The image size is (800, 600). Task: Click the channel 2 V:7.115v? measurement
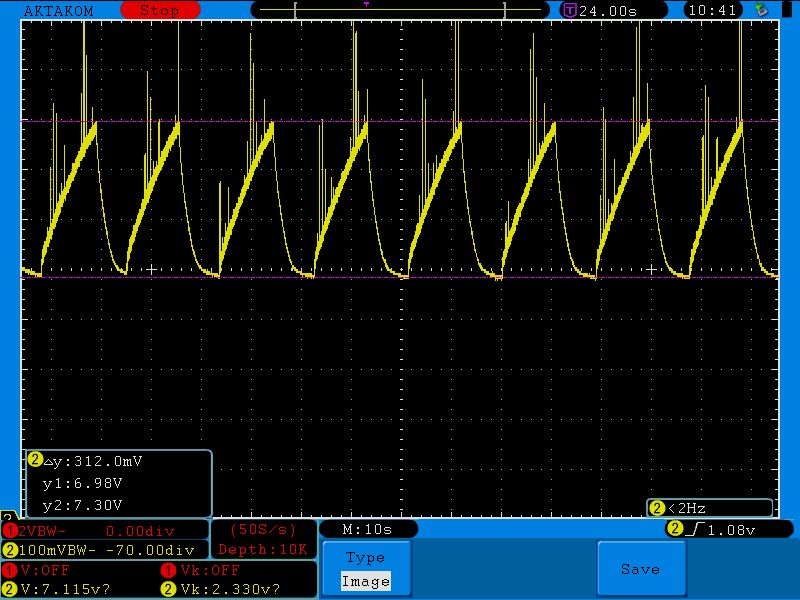point(65,589)
